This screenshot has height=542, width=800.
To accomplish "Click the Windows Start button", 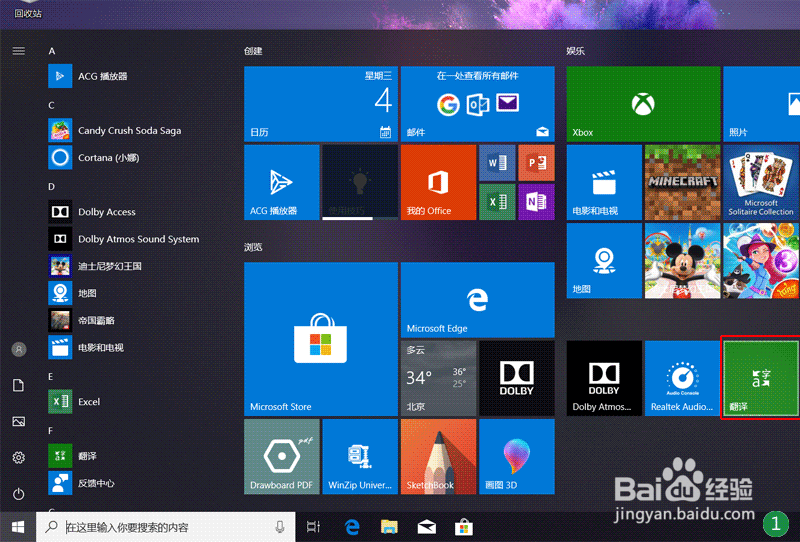I will [x=18, y=527].
